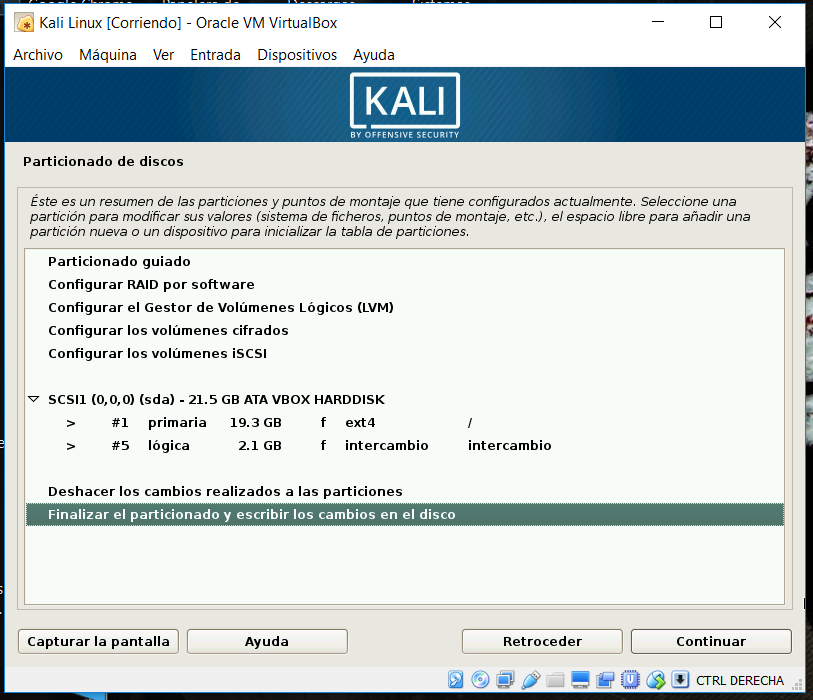813x700 pixels.
Task: Click the network adapter status icon
Action: tap(506, 680)
